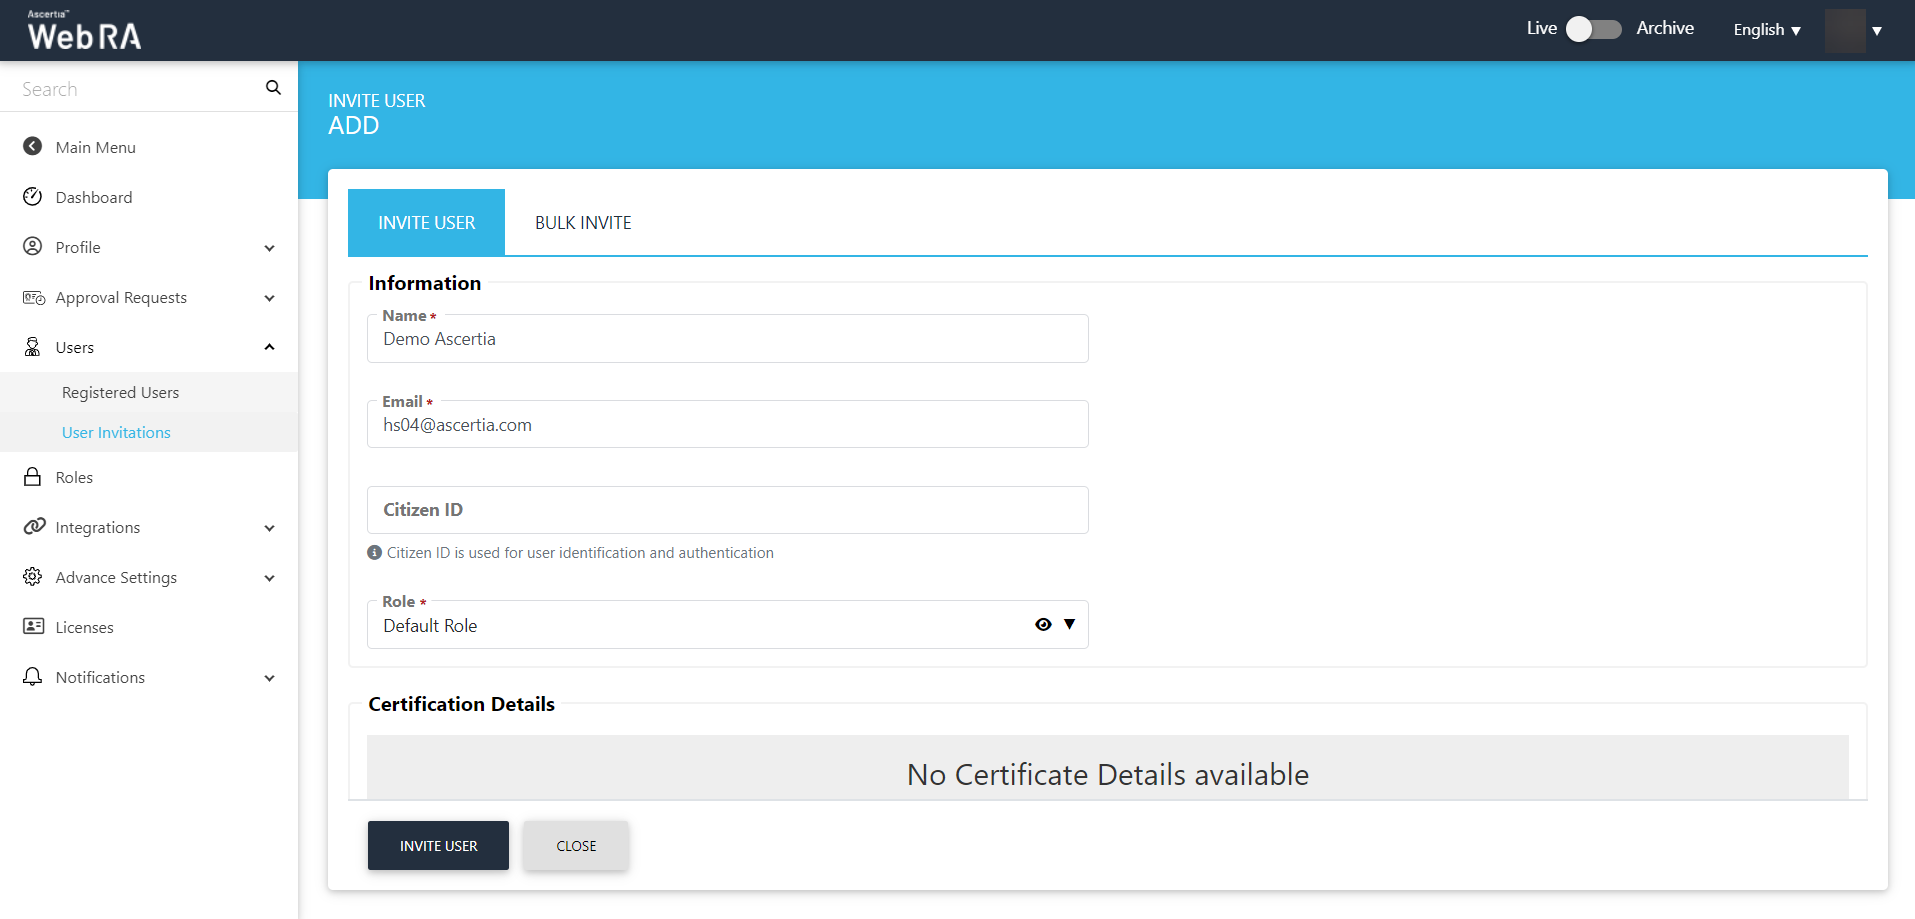Click the Main Menu back arrow icon
The height and width of the screenshot is (919, 1915).
[x=33, y=147]
